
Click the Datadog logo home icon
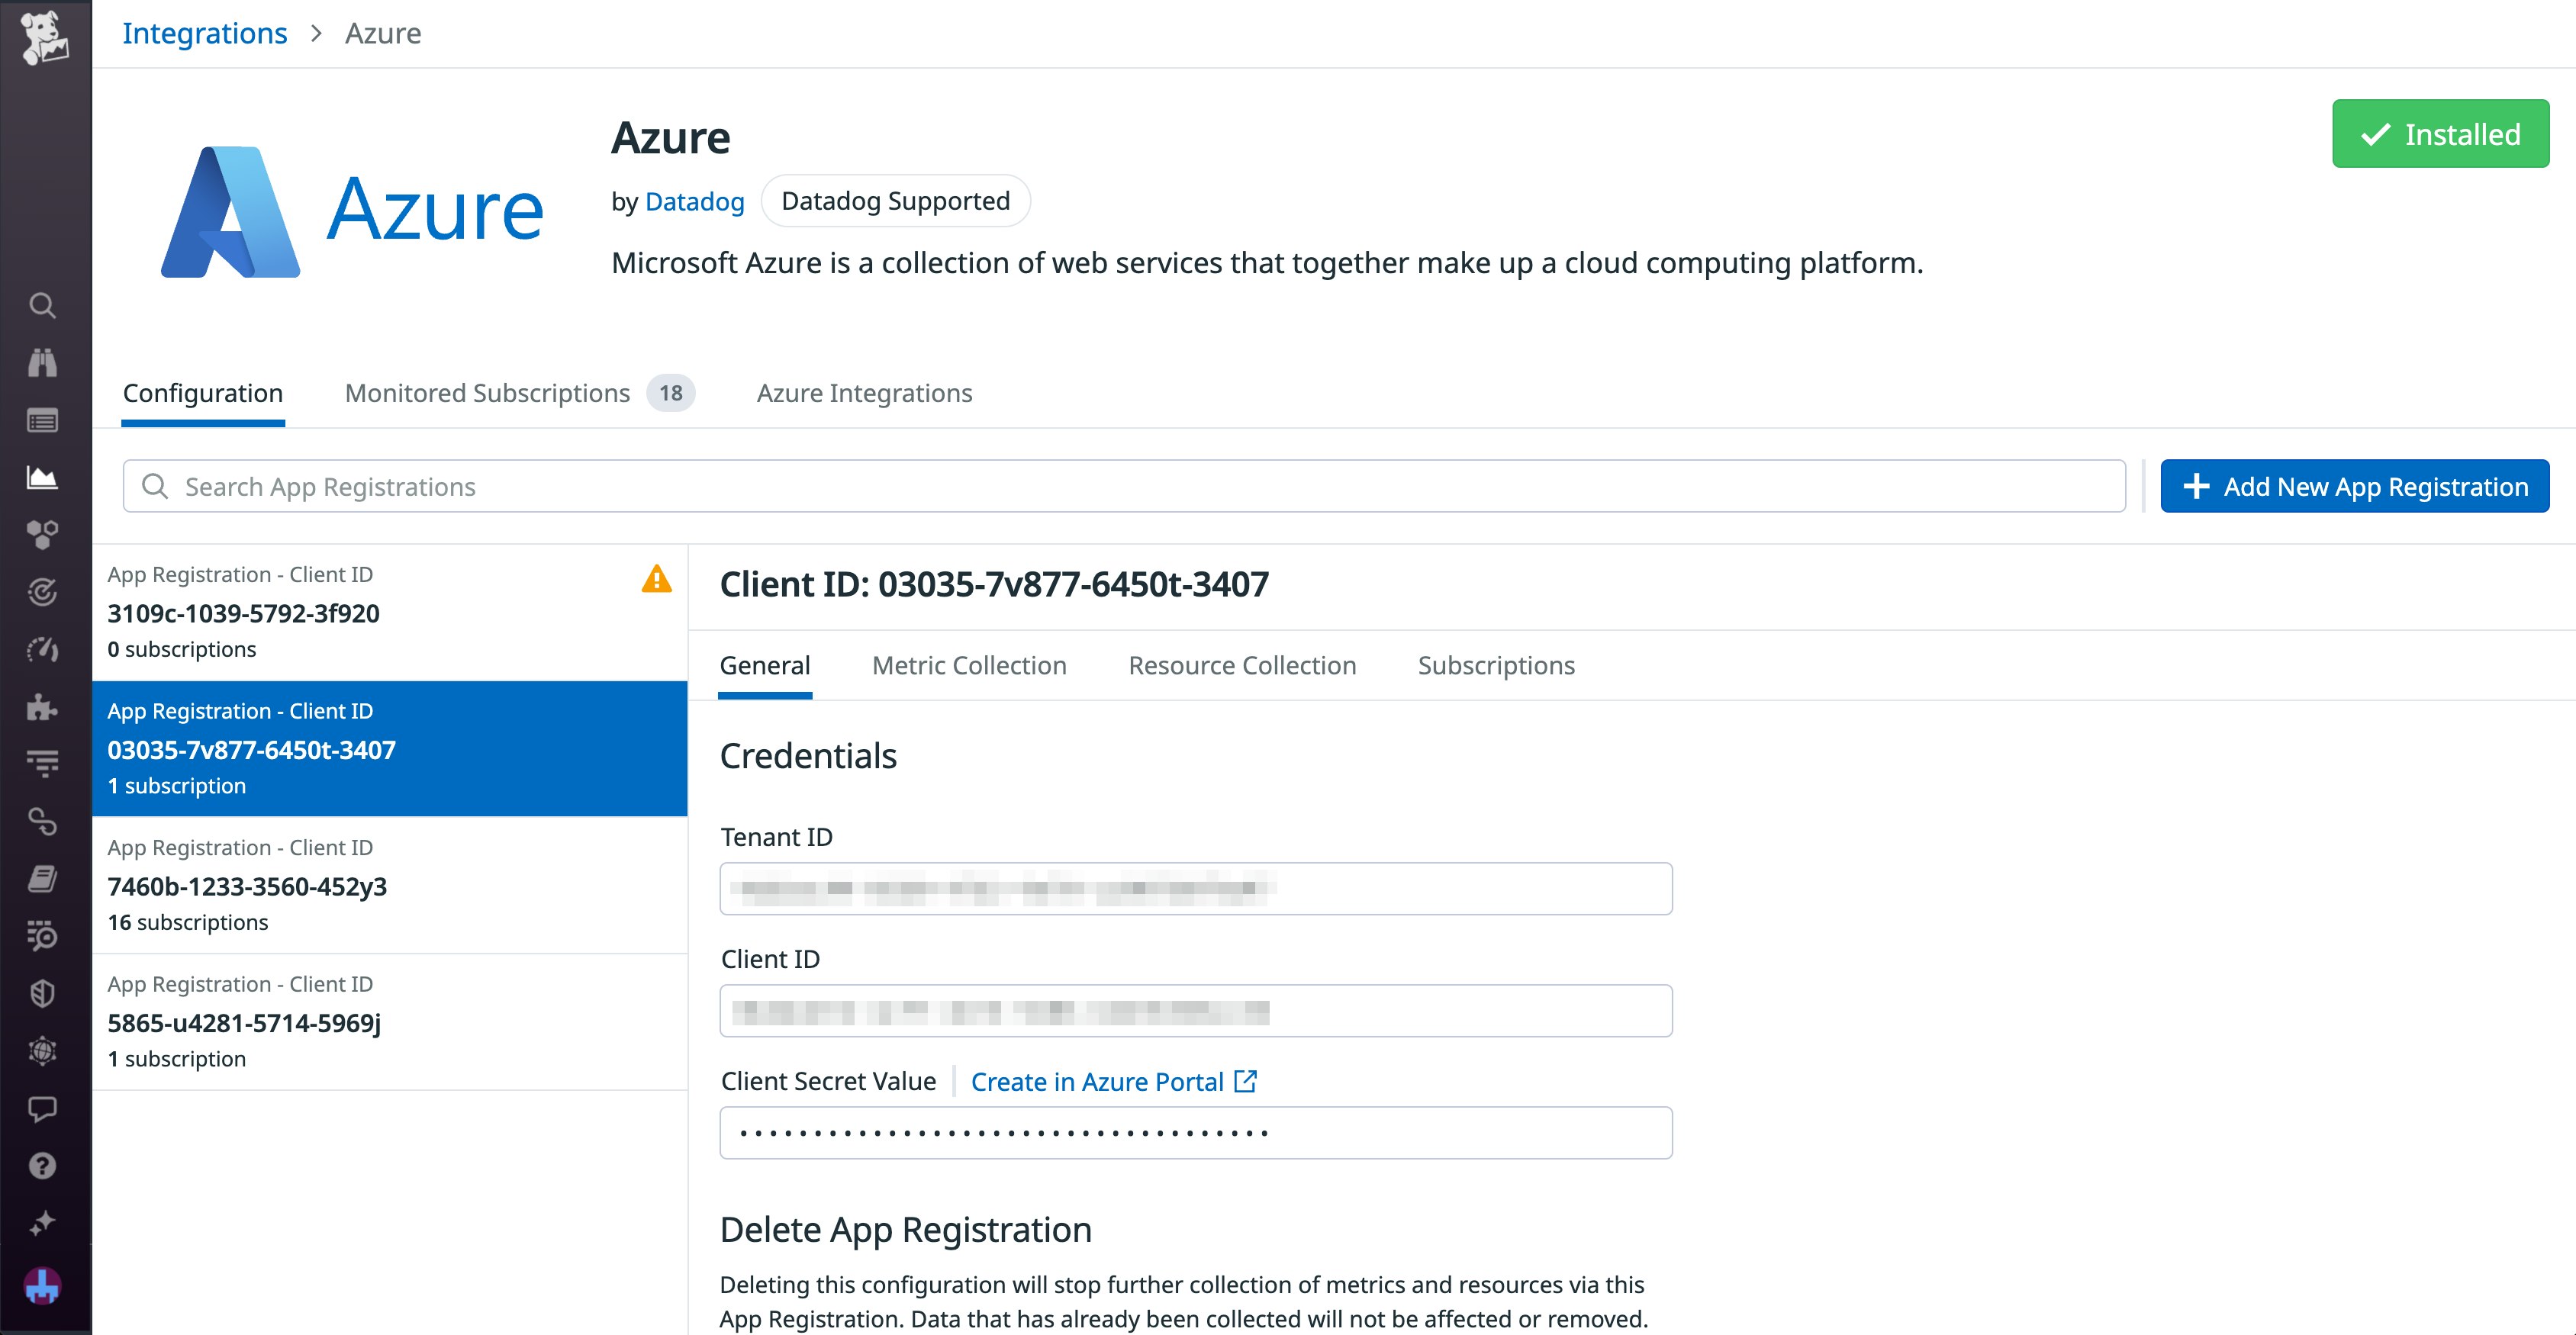pos(44,38)
